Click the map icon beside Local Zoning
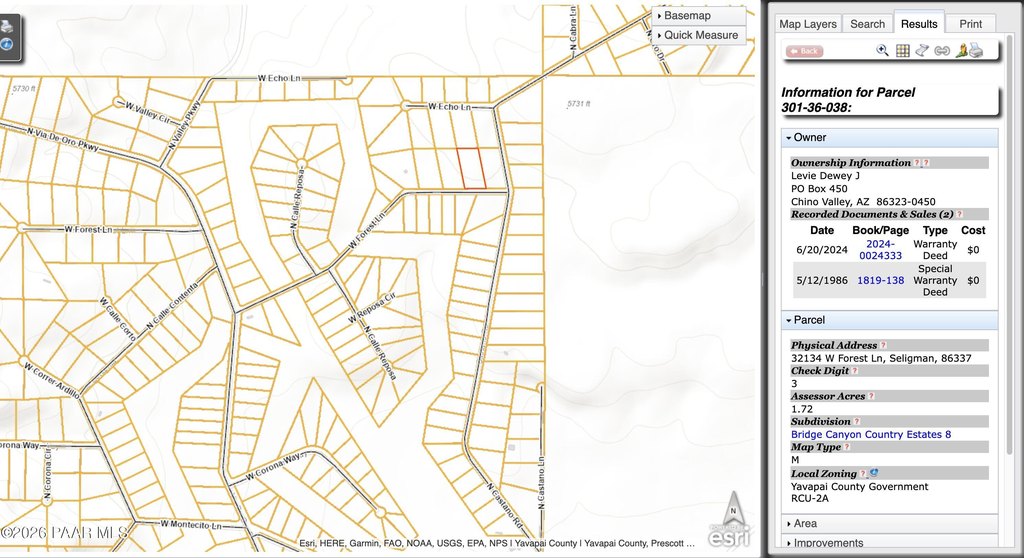 pos(872,473)
